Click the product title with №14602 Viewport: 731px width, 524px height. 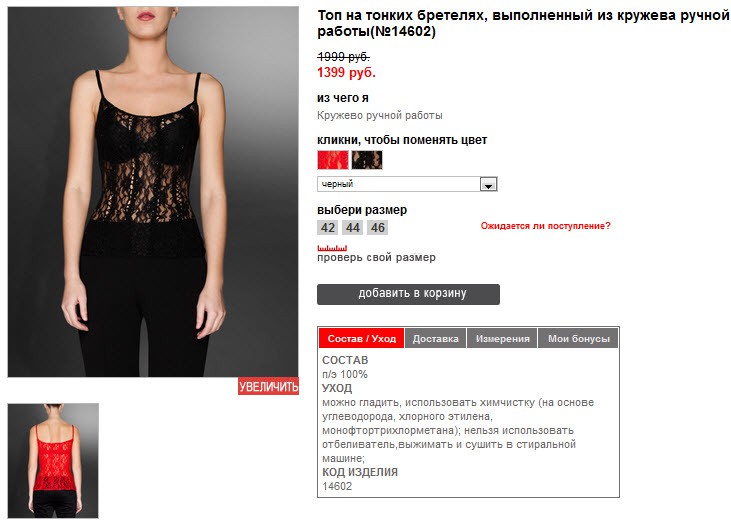523,23
